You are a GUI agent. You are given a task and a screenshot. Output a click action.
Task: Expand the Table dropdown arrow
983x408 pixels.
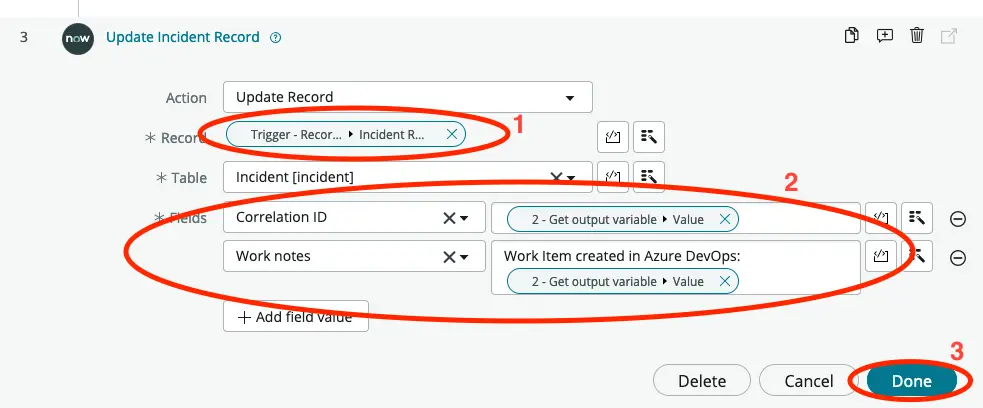570,179
